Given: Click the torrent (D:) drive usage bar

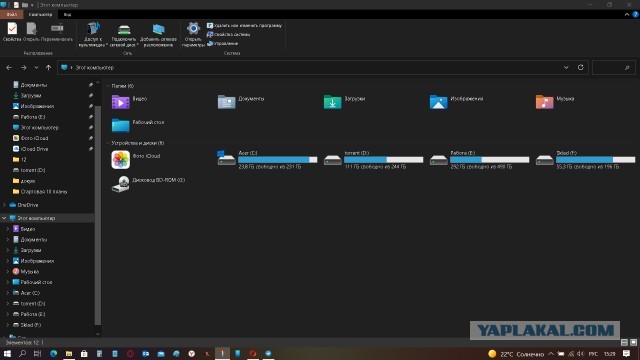Looking at the screenshot, I should [x=384, y=160].
